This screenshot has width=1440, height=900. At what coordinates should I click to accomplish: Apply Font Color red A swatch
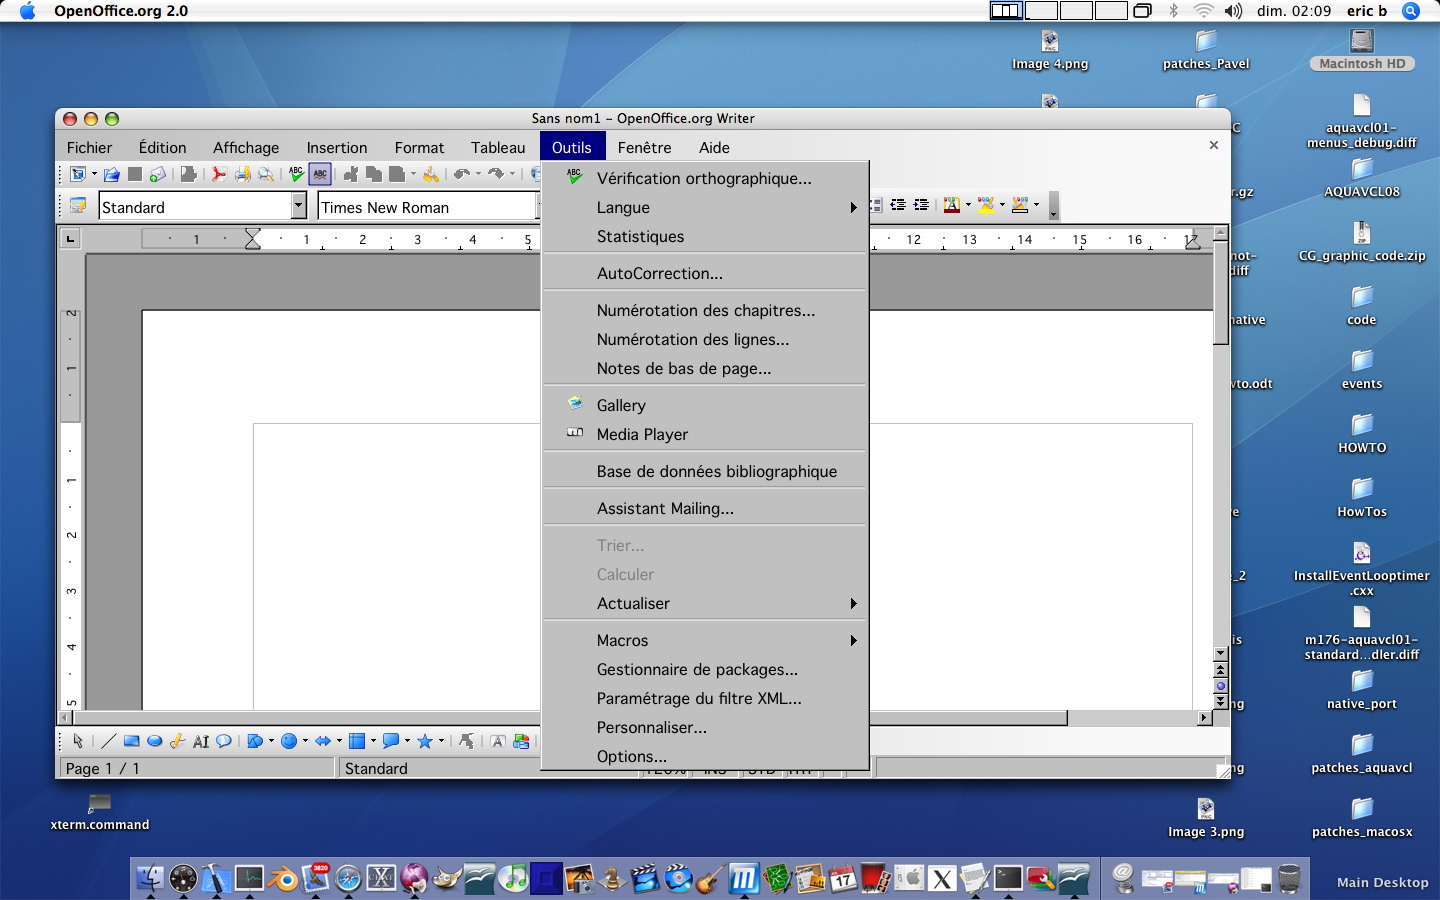pos(951,205)
